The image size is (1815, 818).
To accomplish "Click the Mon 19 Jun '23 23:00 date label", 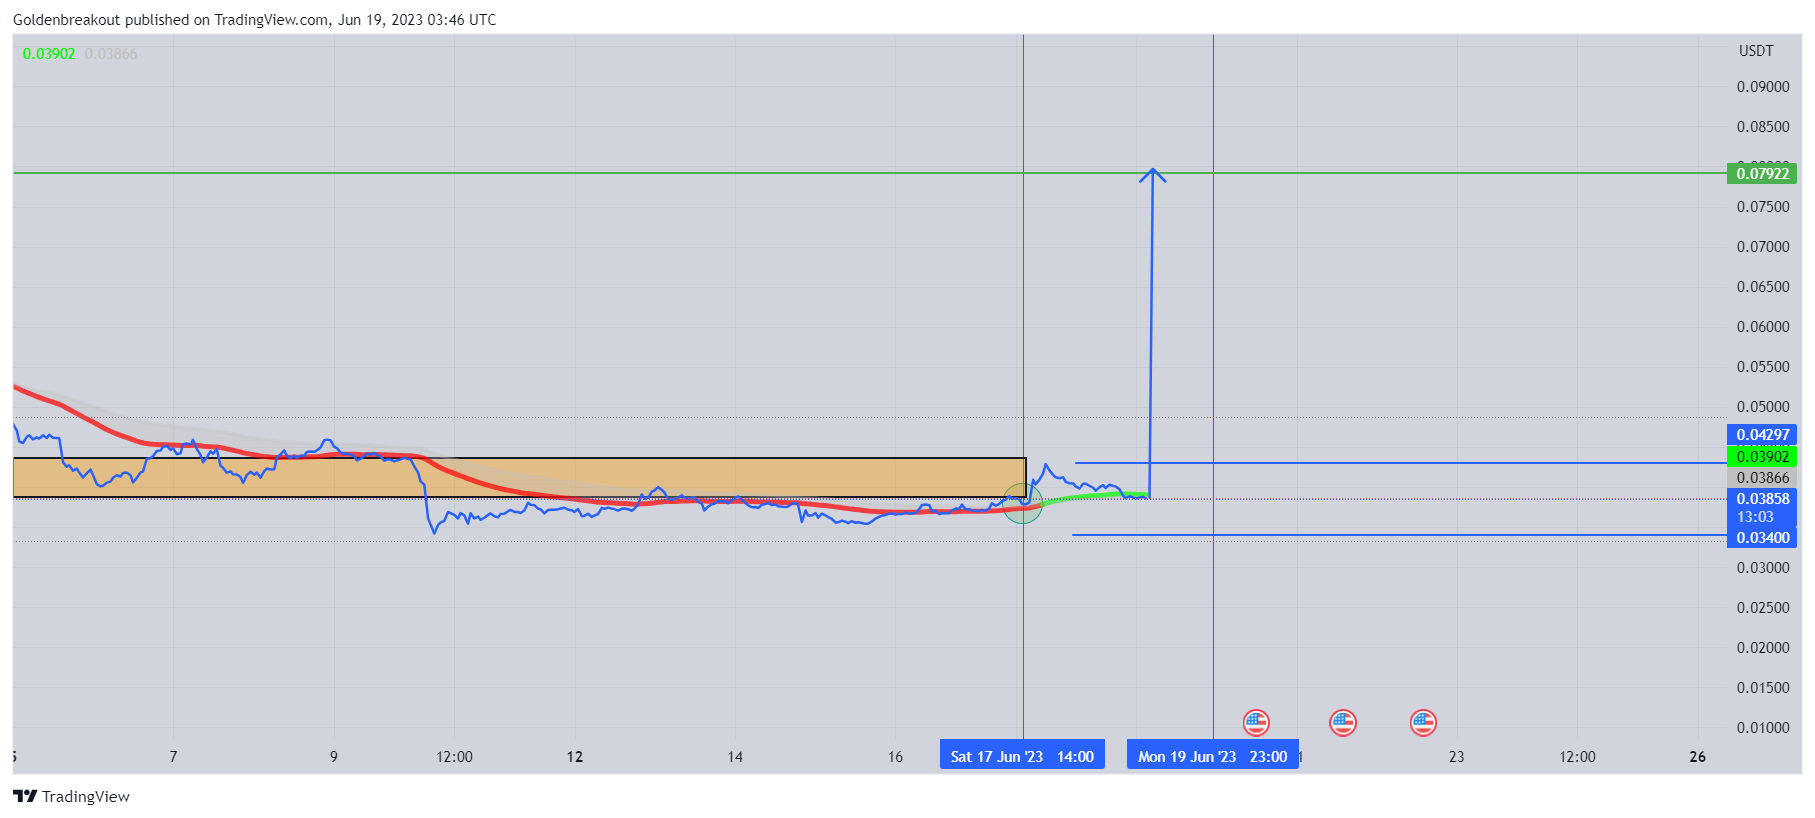I will coord(1212,756).
